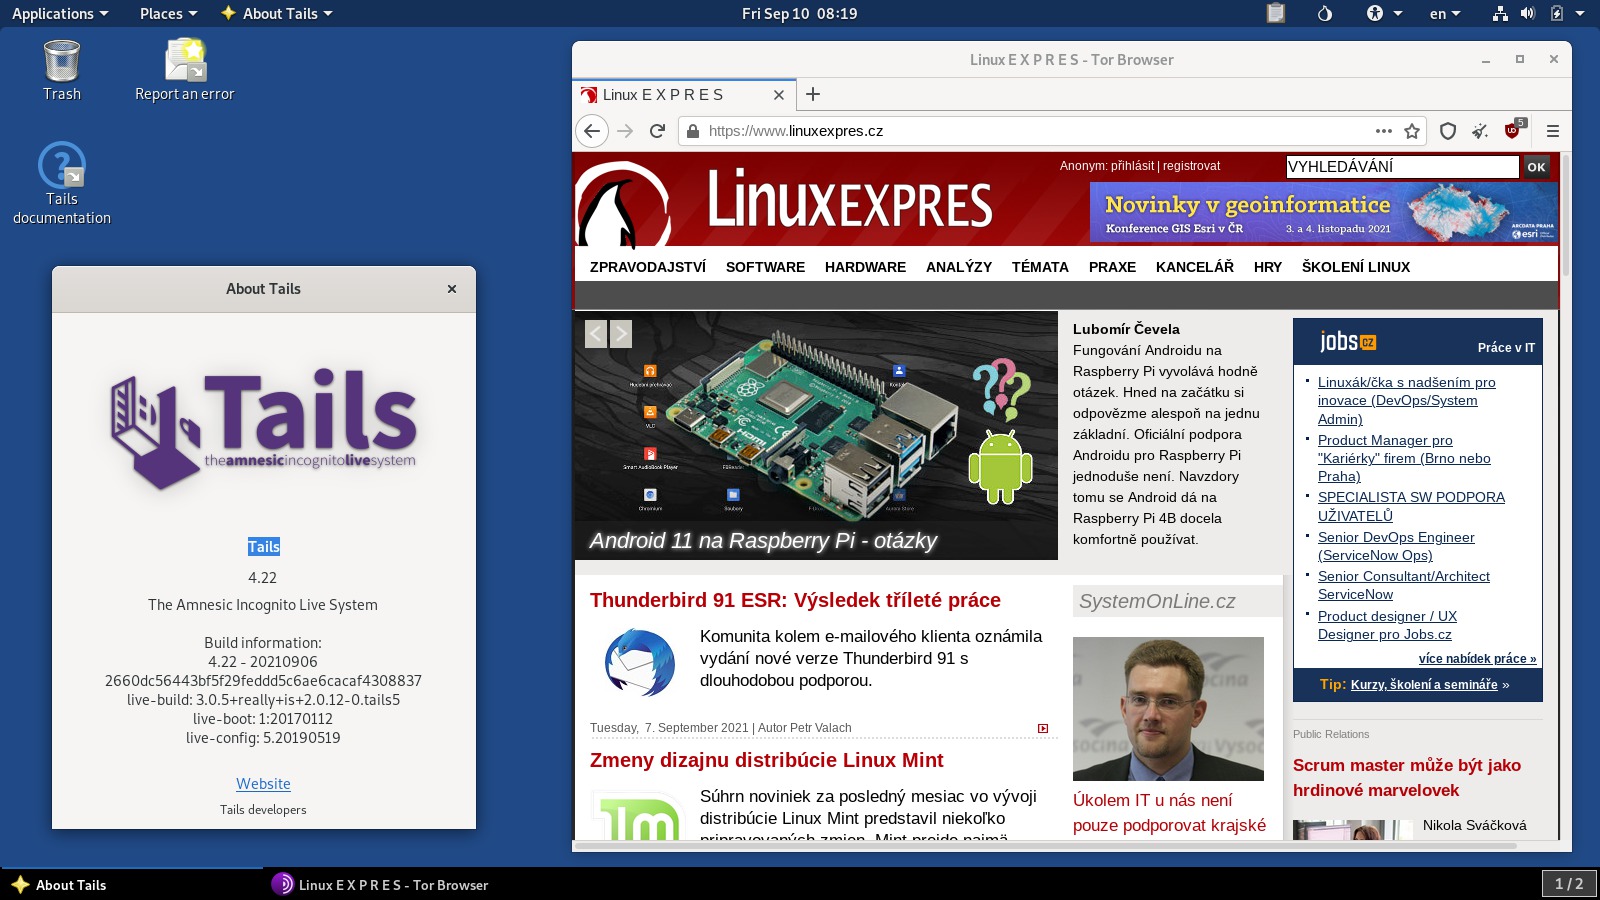1600x900 pixels.
Task: Open the About Tails app menu
Action: tap(277, 13)
